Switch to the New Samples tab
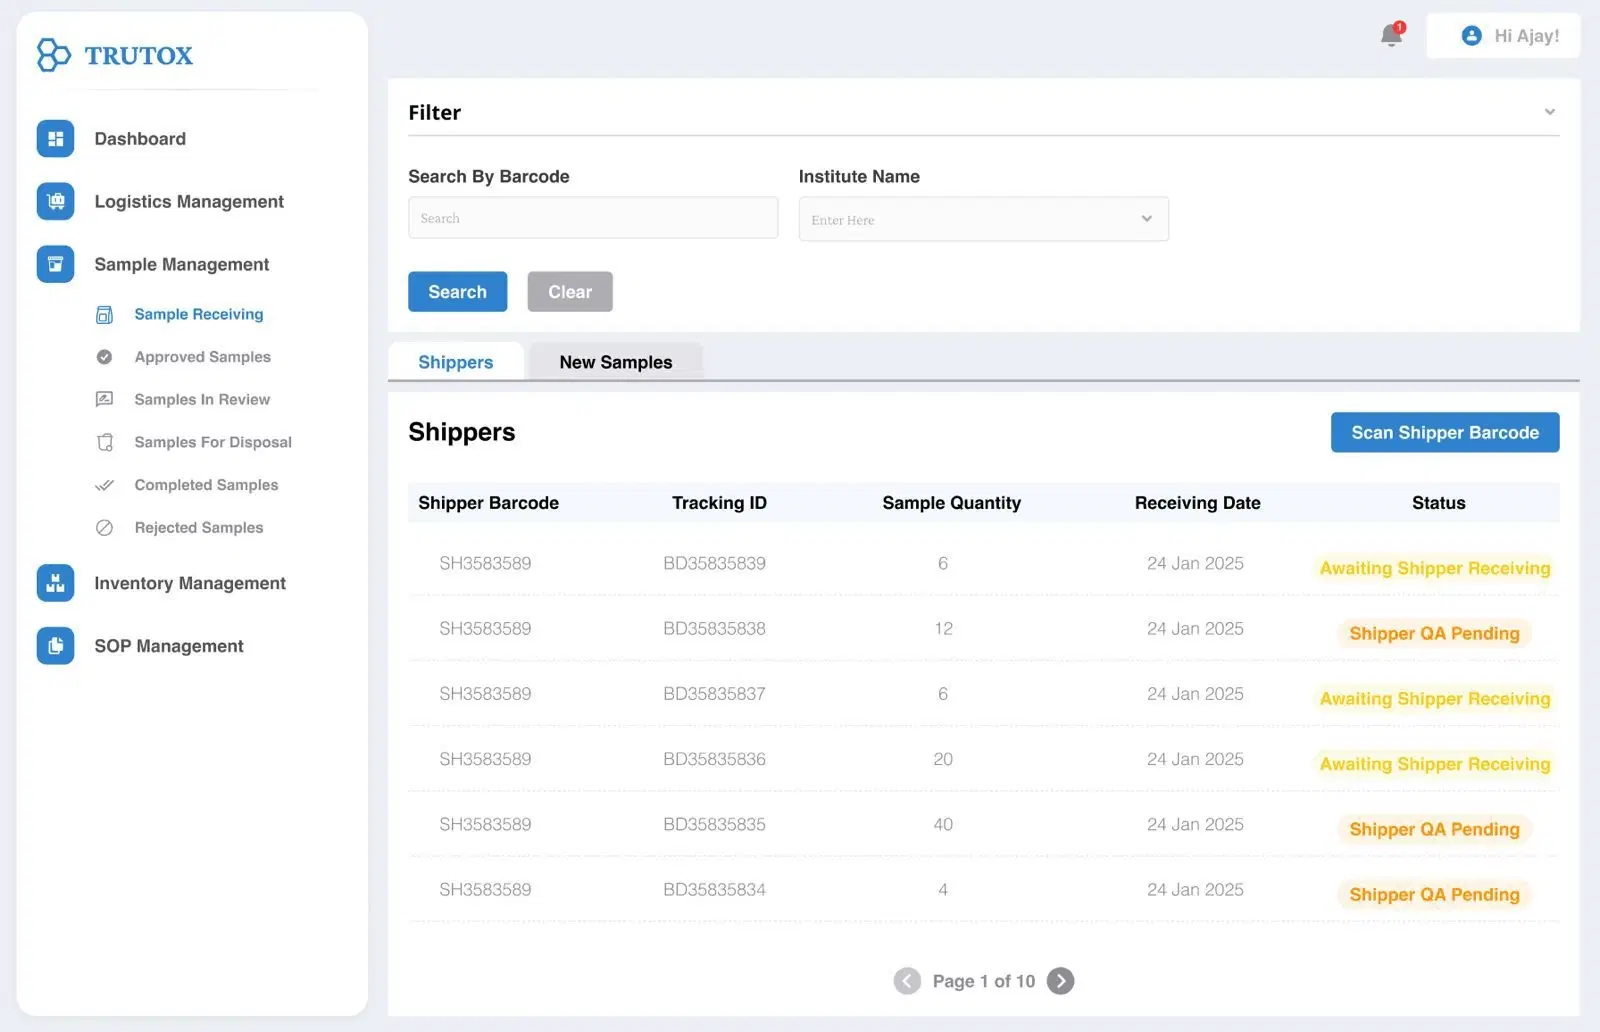Screen dimensions: 1600x1032 616,362
